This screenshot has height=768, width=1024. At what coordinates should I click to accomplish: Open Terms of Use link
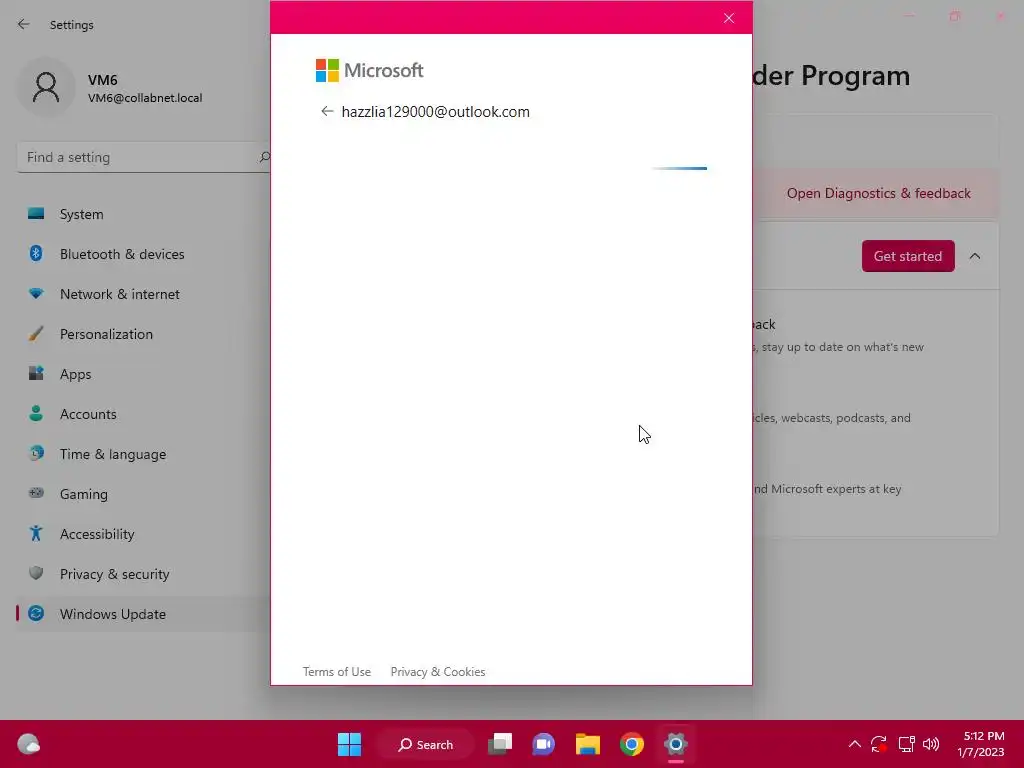click(336, 671)
